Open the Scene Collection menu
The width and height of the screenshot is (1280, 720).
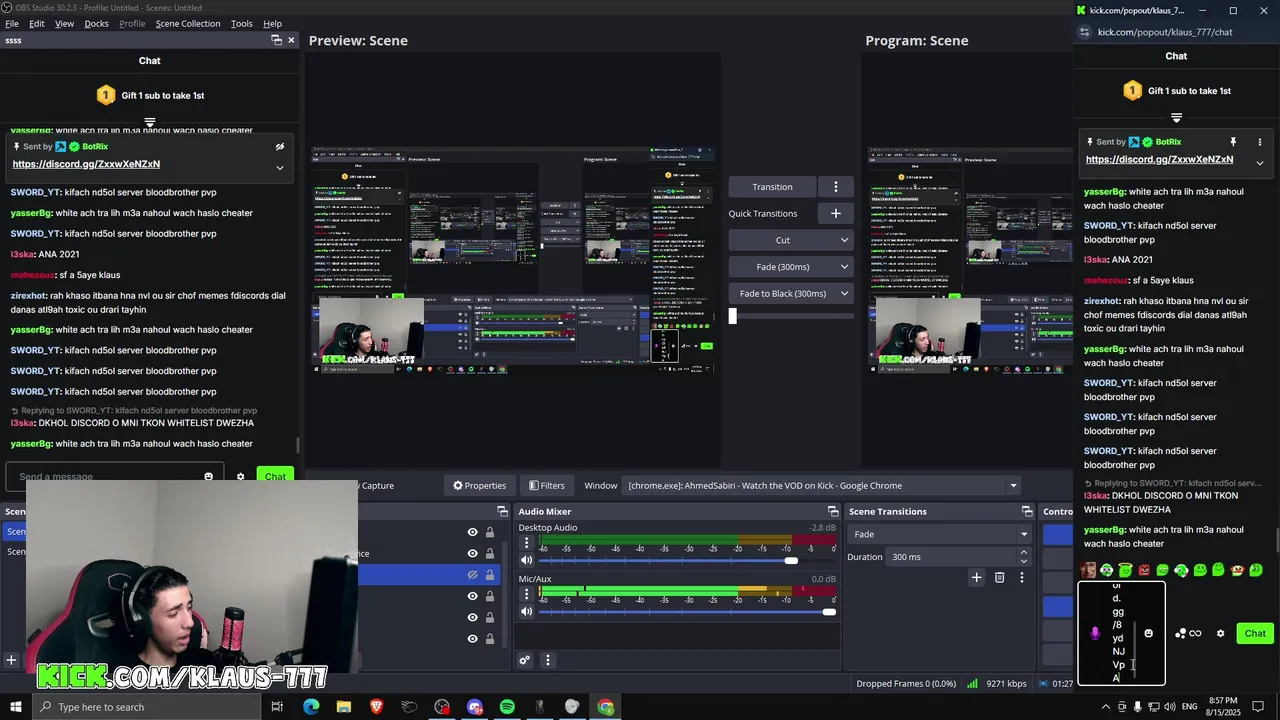(187, 23)
